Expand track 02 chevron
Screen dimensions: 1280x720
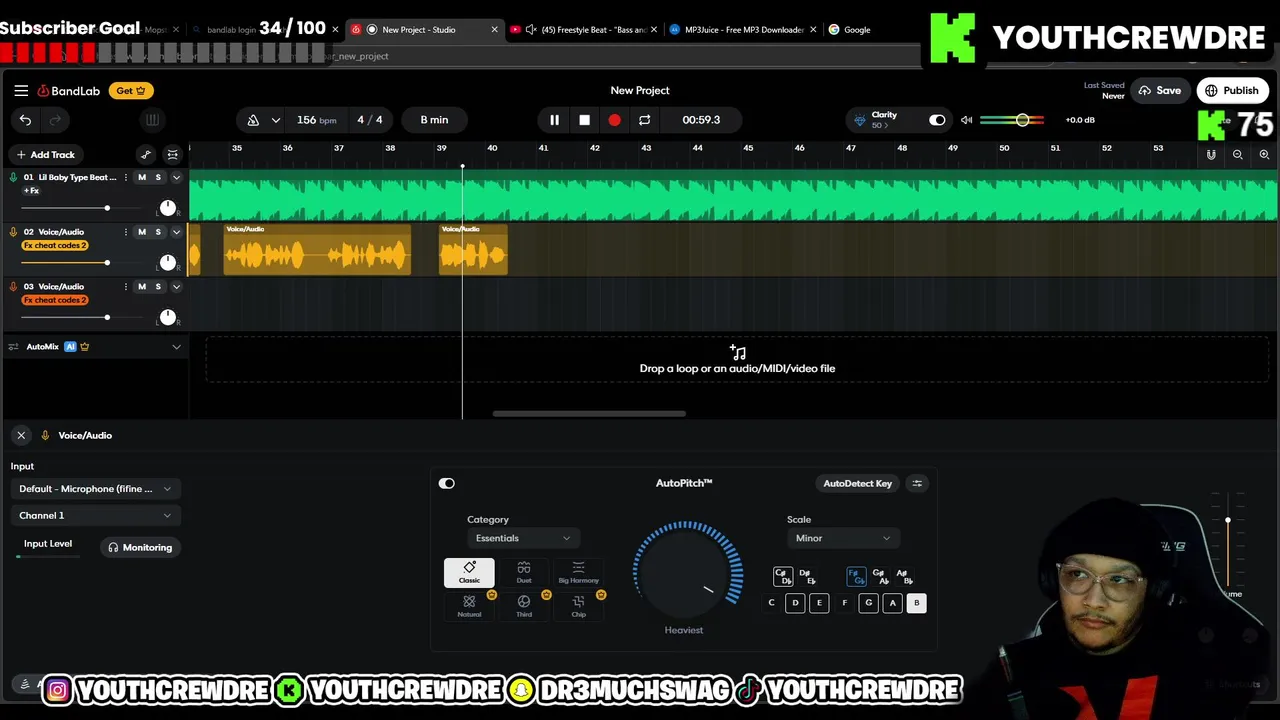pos(176,232)
